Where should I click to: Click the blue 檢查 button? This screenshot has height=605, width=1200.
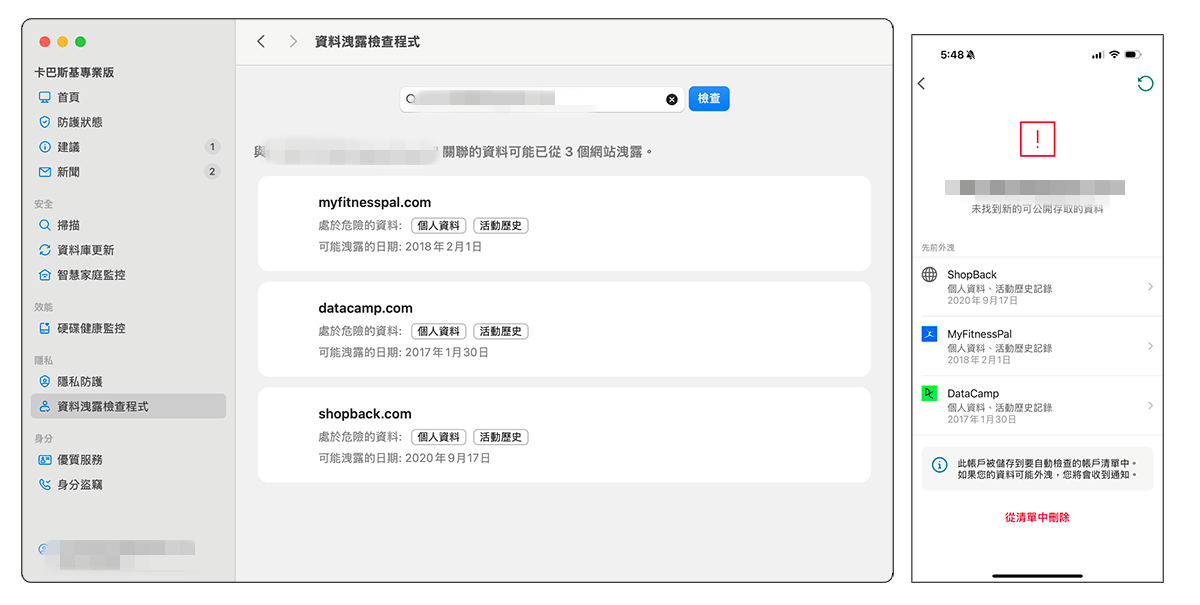point(709,99)
